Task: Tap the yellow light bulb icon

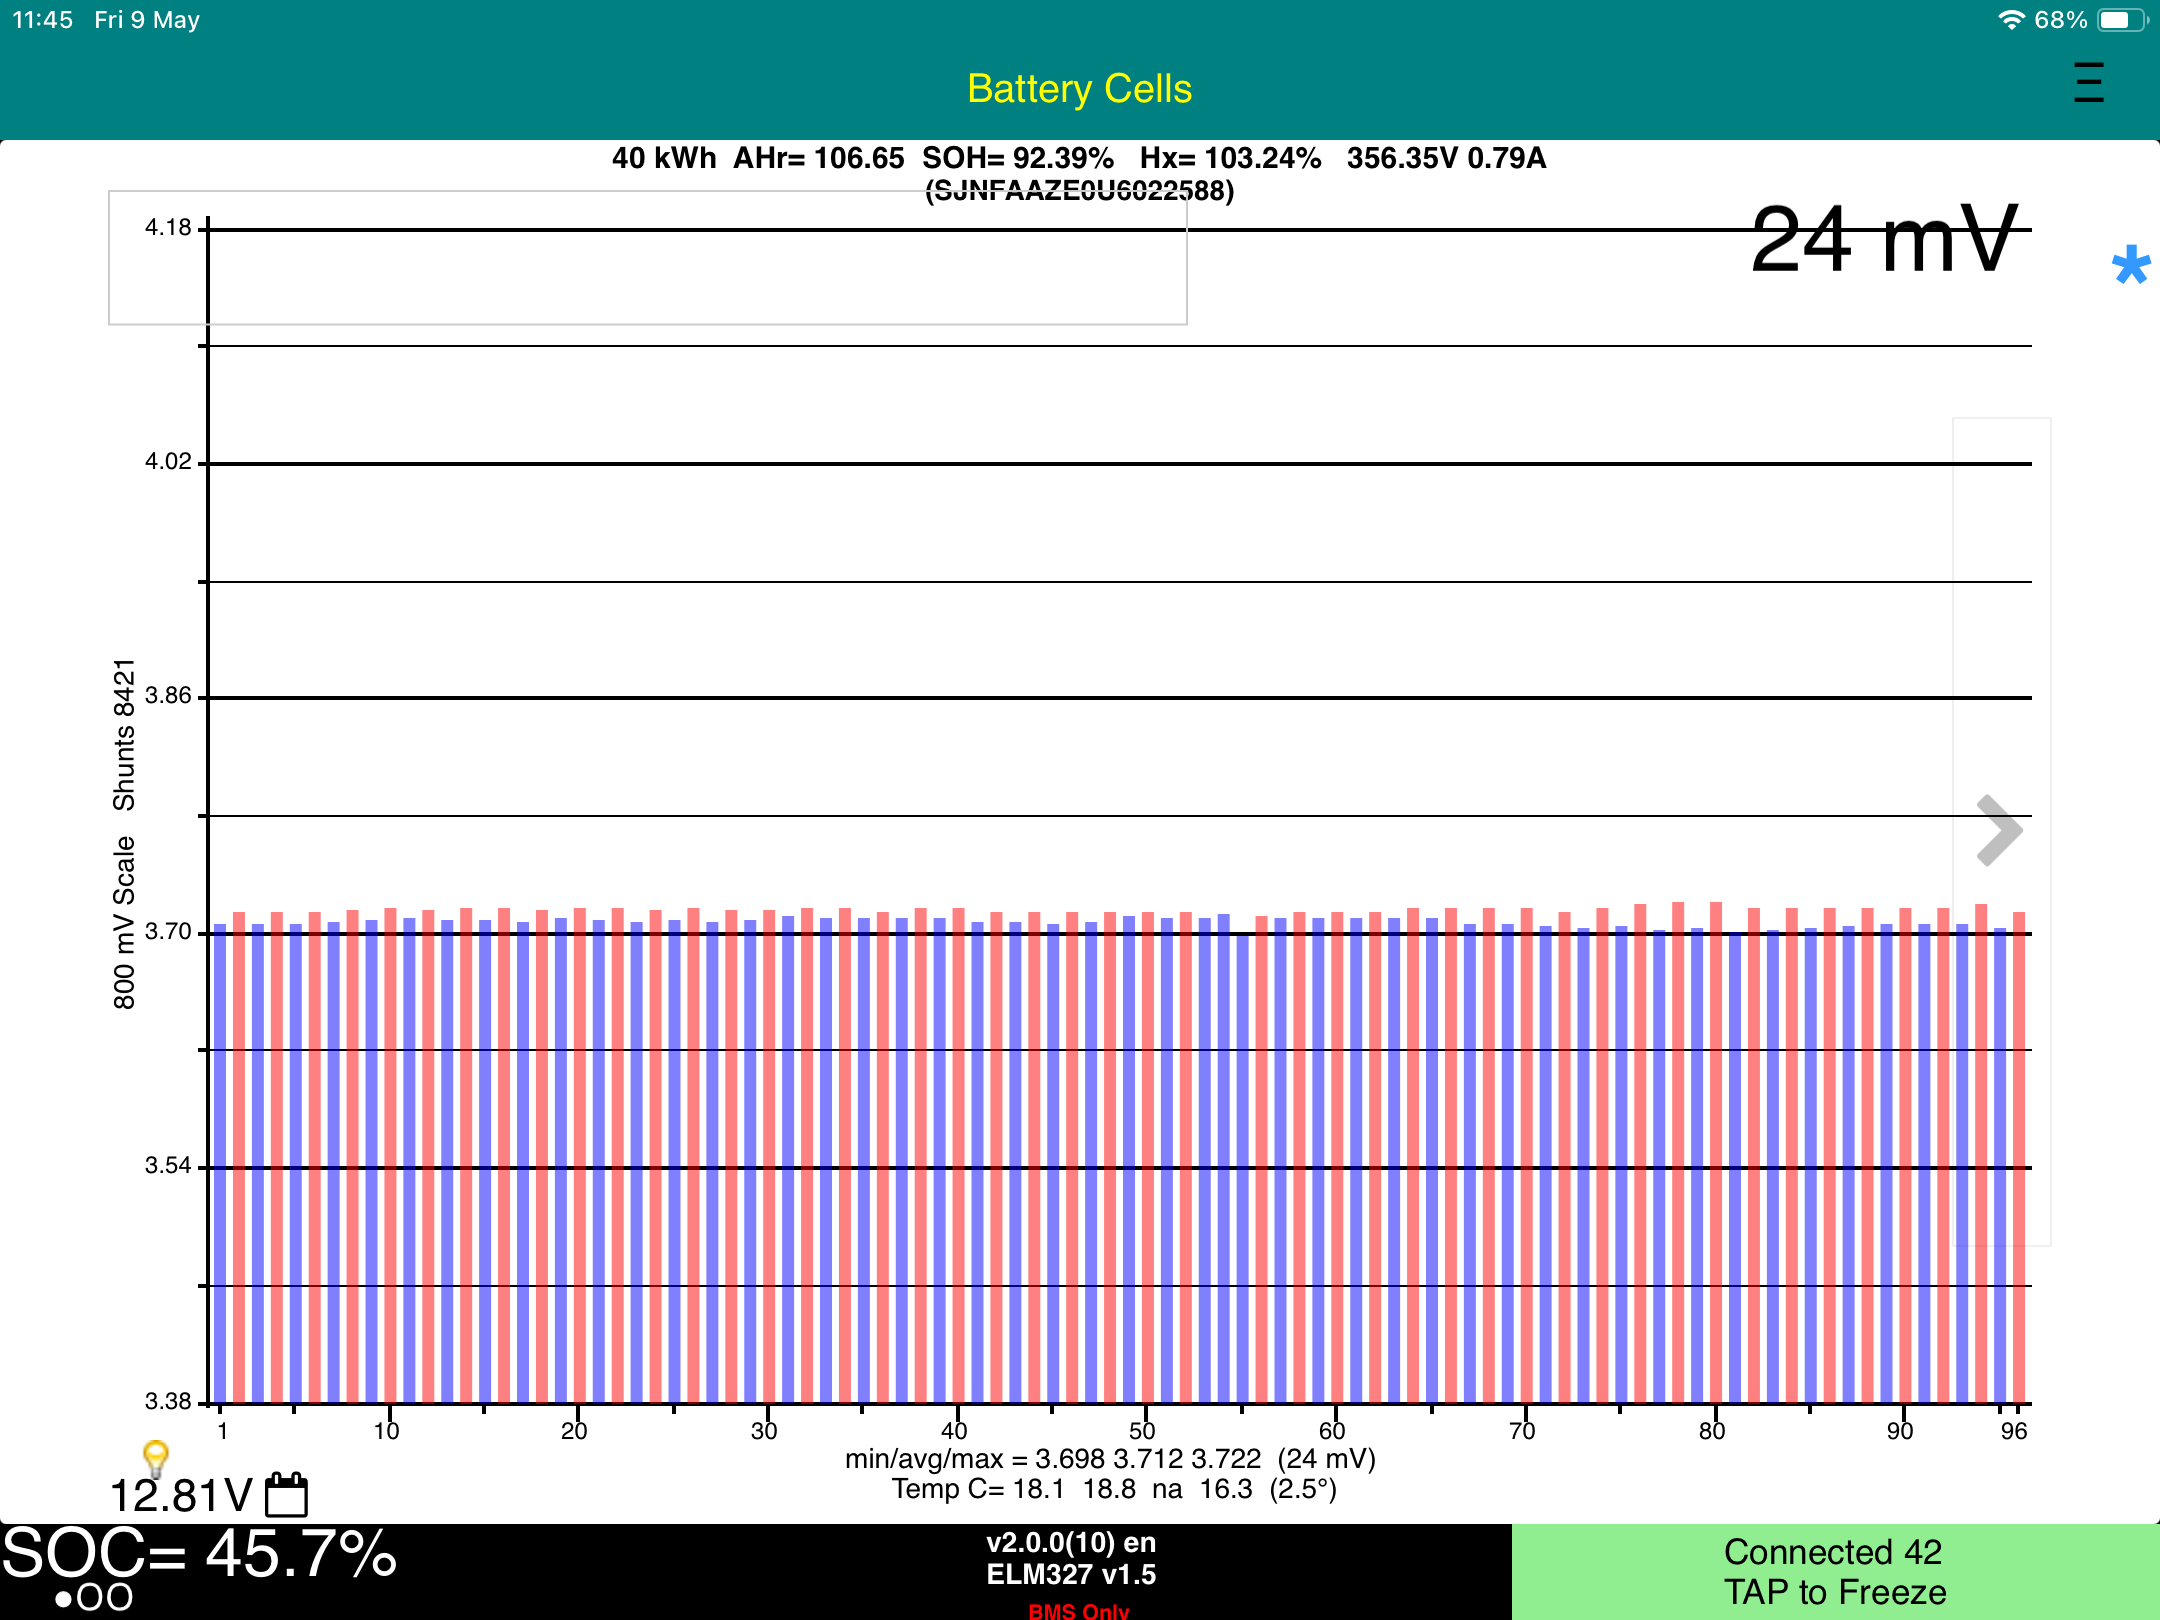Action: pos(155,1458)
